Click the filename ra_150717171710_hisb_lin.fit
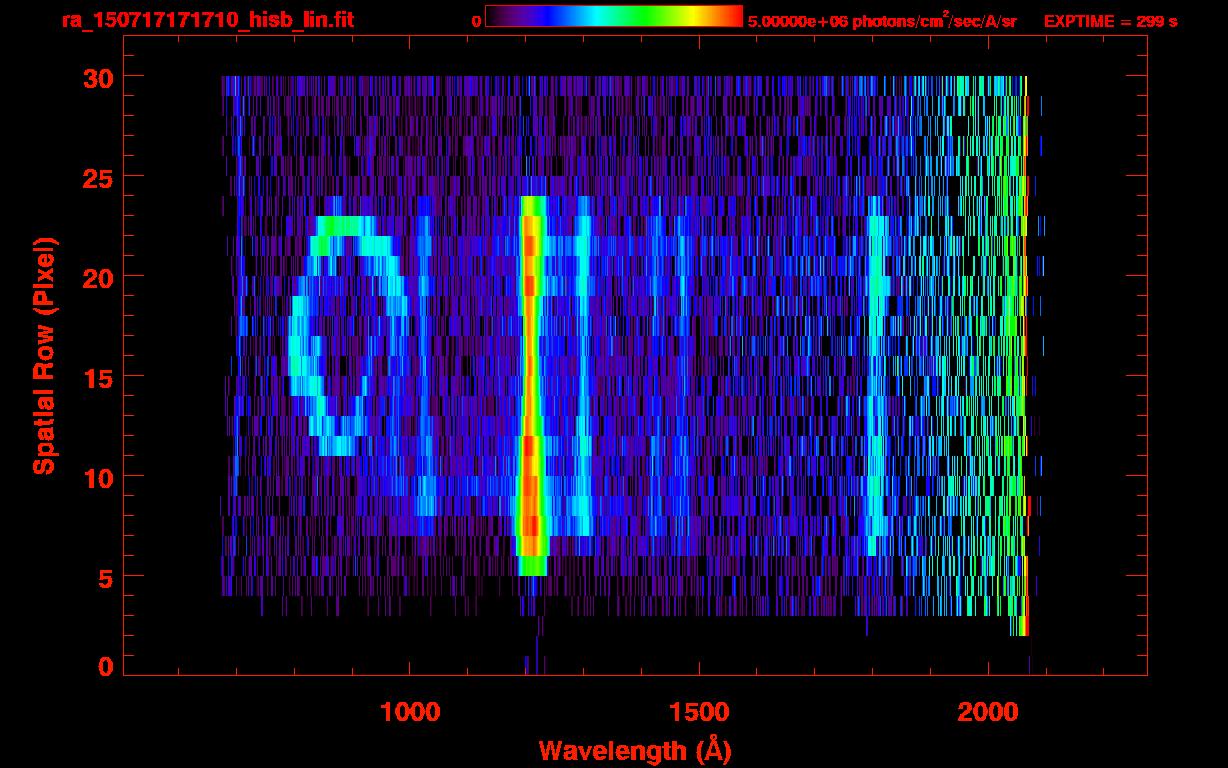Image resolution: width=1228 pixels, height=768 pixels. (206, 19)
